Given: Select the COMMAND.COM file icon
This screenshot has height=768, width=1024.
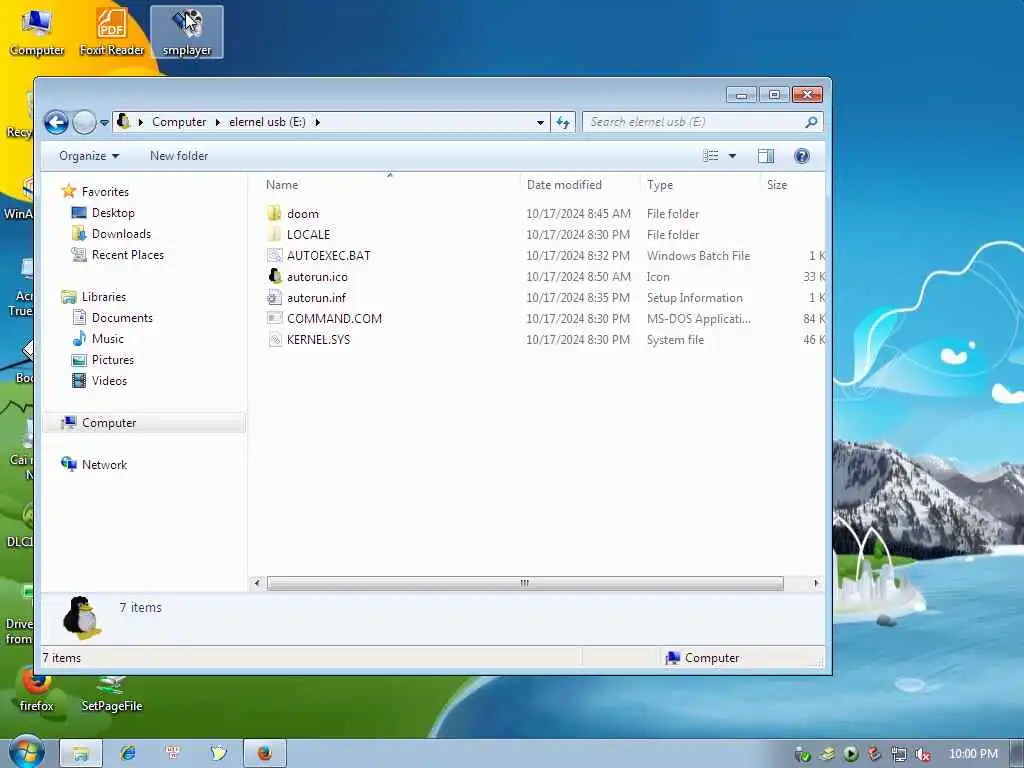Looking at the screenshot, I should click(274, 318).
